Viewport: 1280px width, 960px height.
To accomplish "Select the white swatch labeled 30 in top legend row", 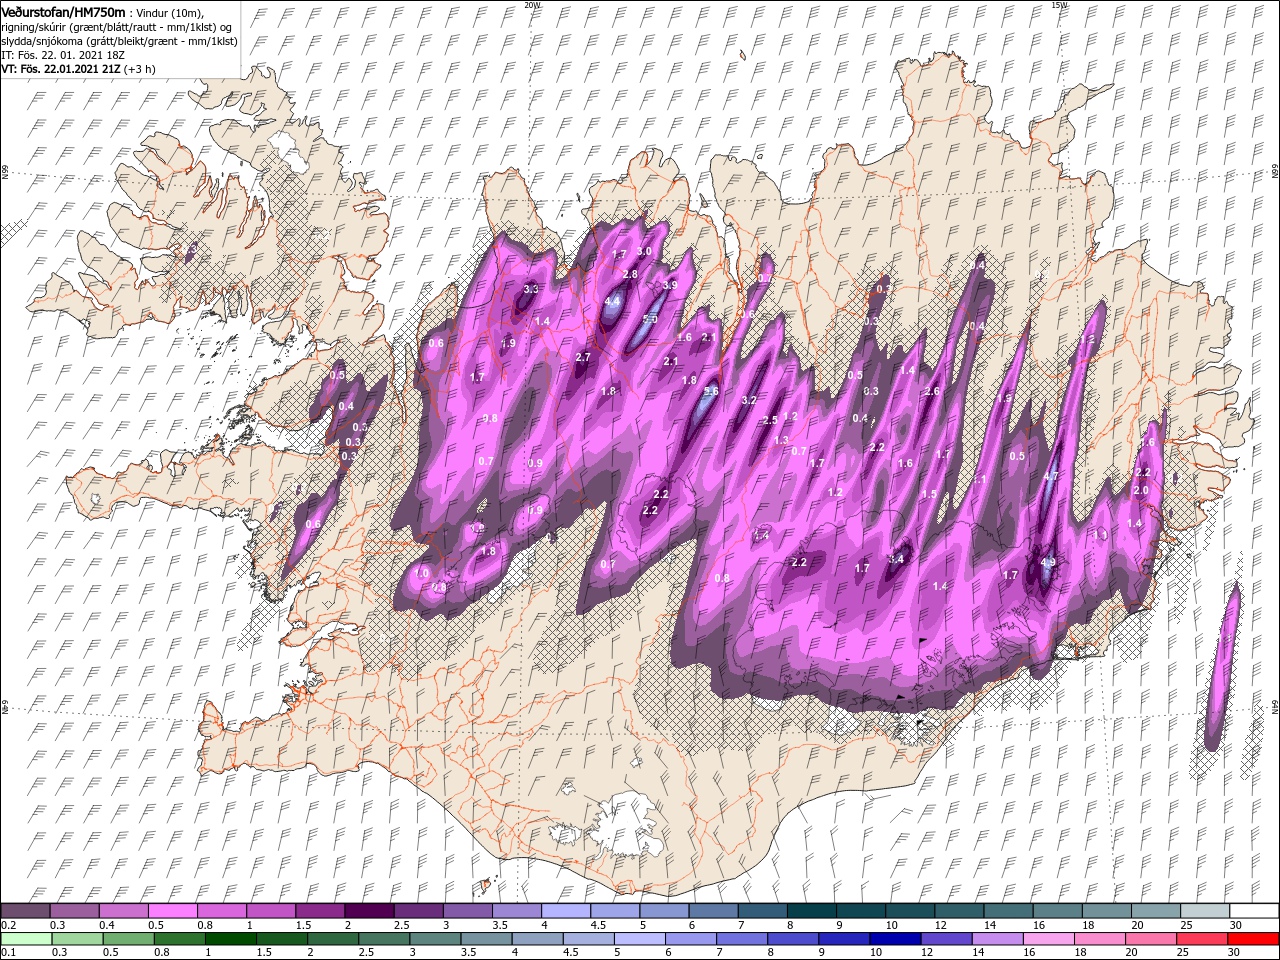I will pos(1254,911).
